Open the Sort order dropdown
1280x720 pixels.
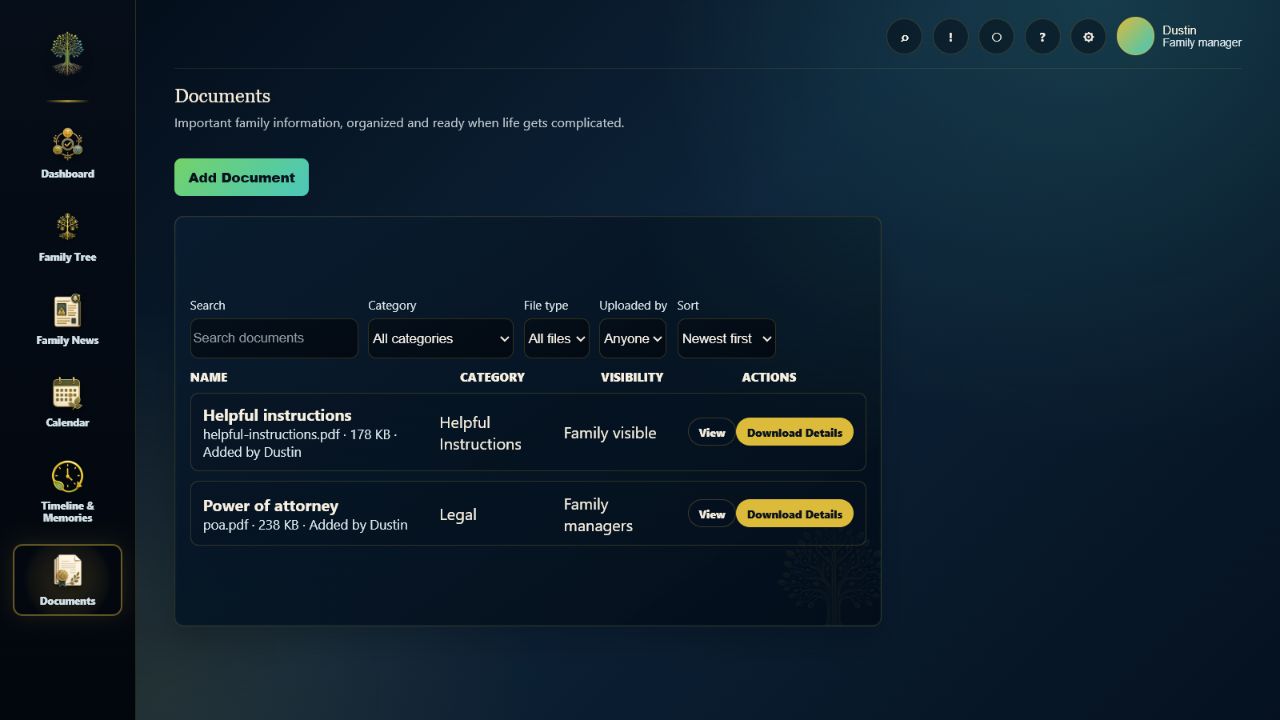(x=726, y=338)
